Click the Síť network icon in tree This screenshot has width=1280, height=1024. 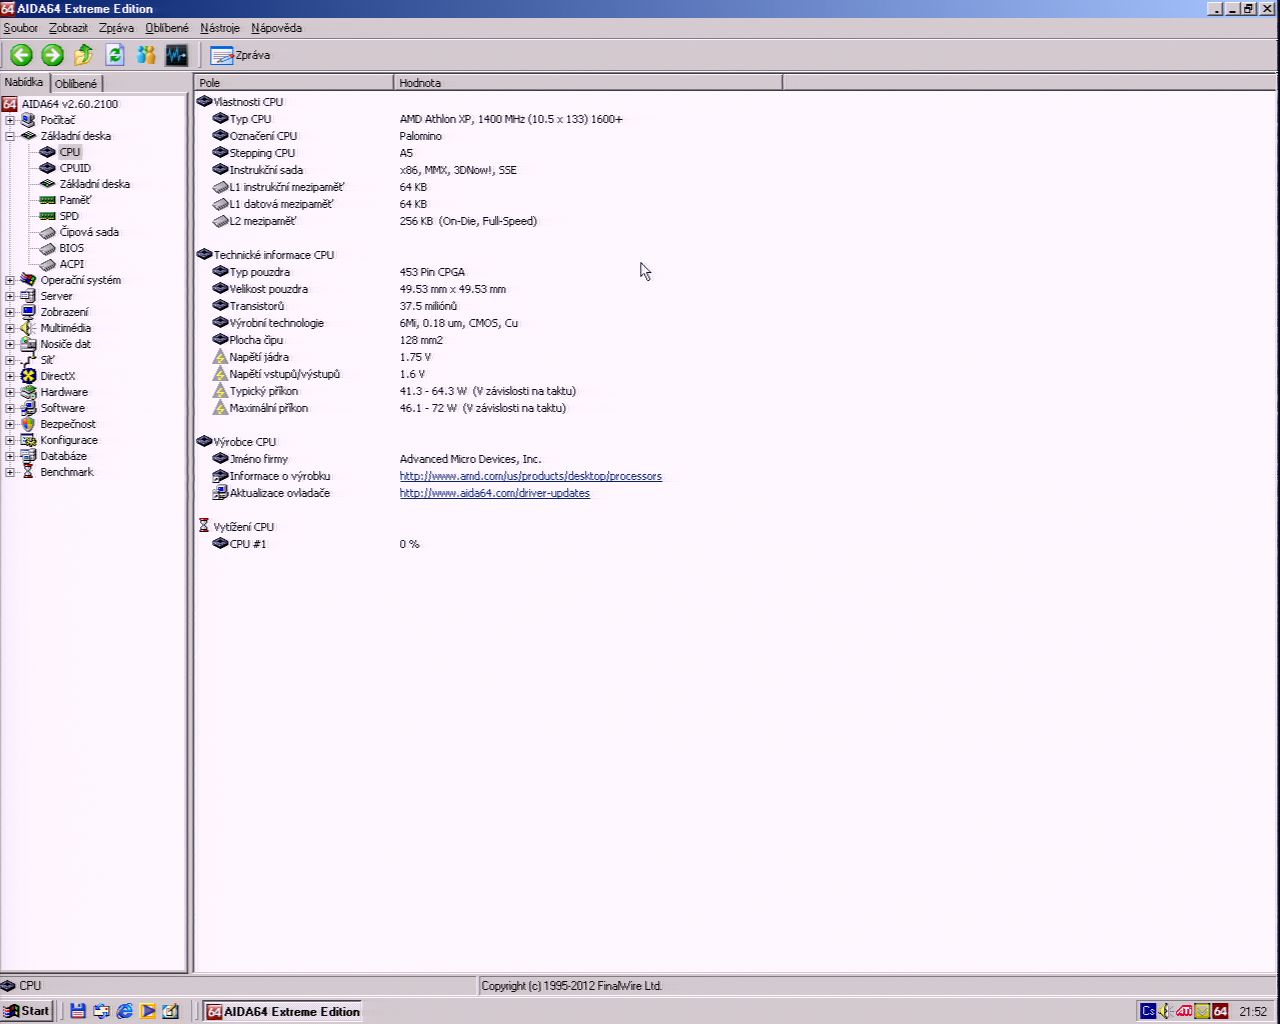point(28,360)
